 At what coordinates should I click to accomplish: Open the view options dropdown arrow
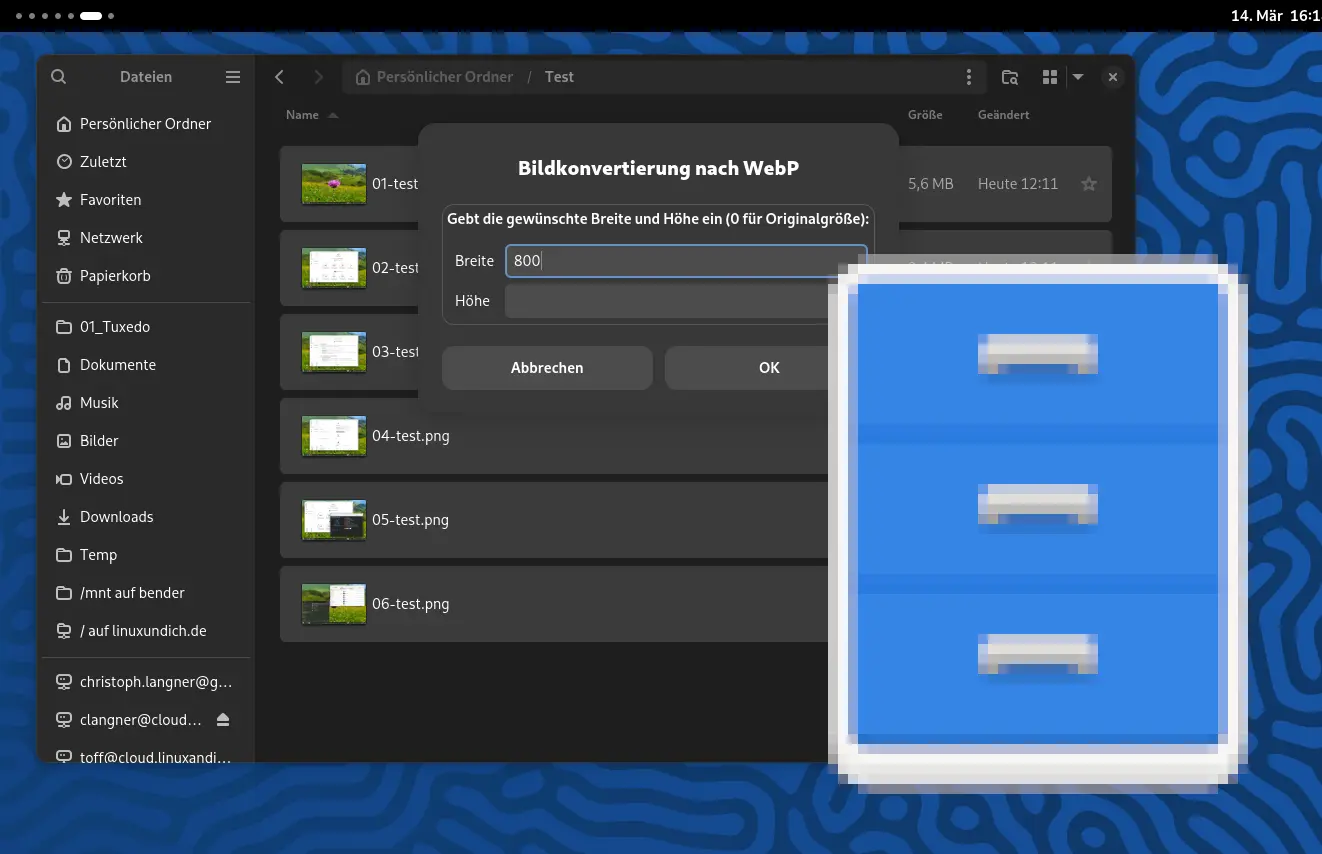click(x=1078, y=76)
